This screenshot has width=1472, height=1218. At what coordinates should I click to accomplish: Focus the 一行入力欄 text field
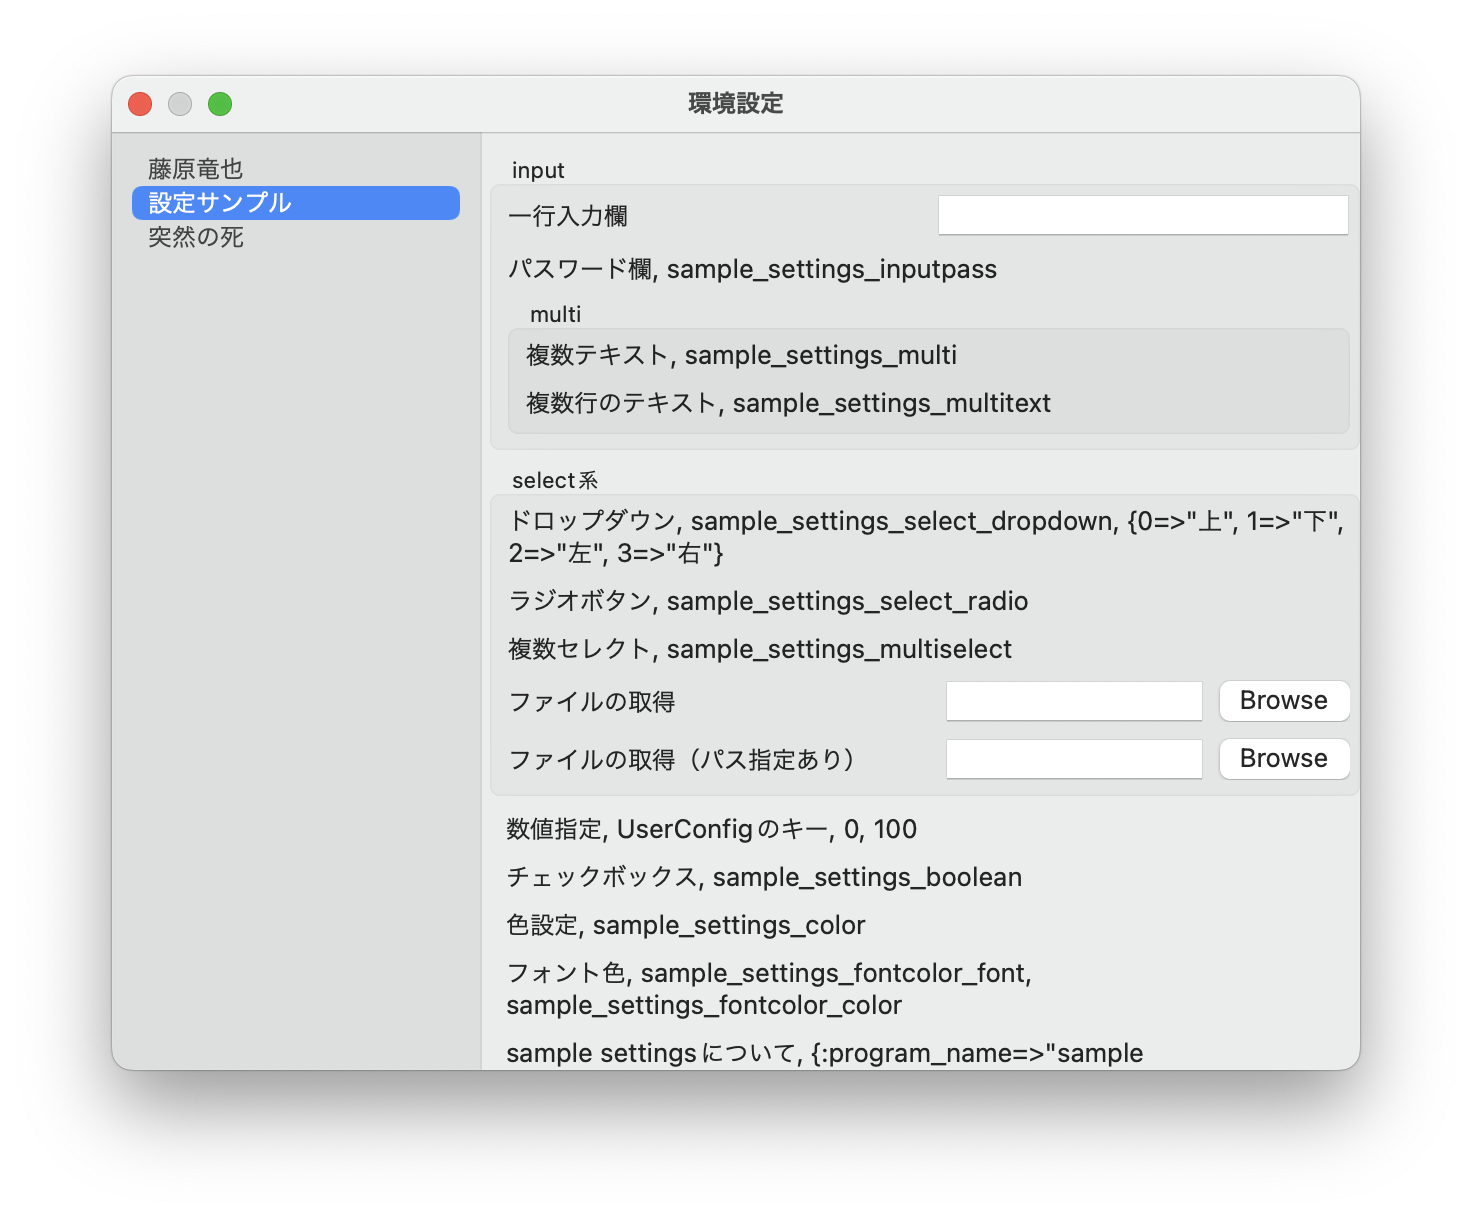click(x=1142, y=216)
